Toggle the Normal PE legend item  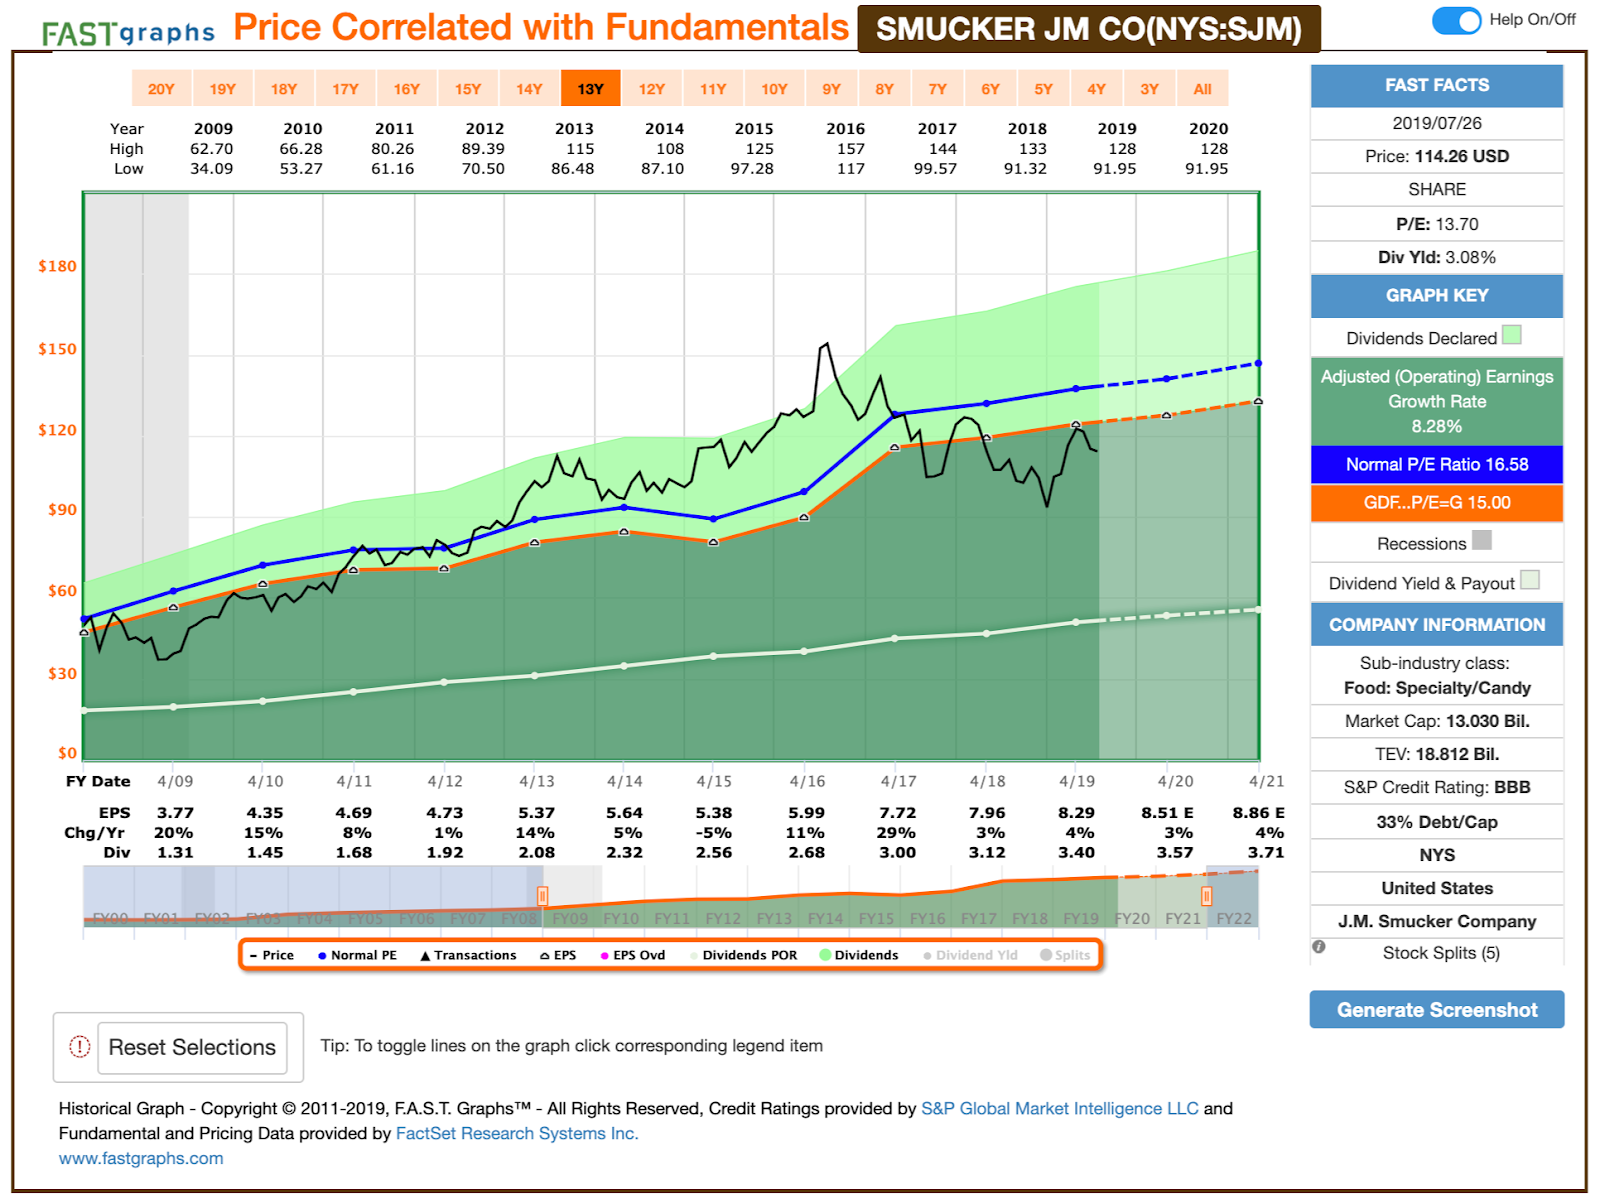pos(357,955)
